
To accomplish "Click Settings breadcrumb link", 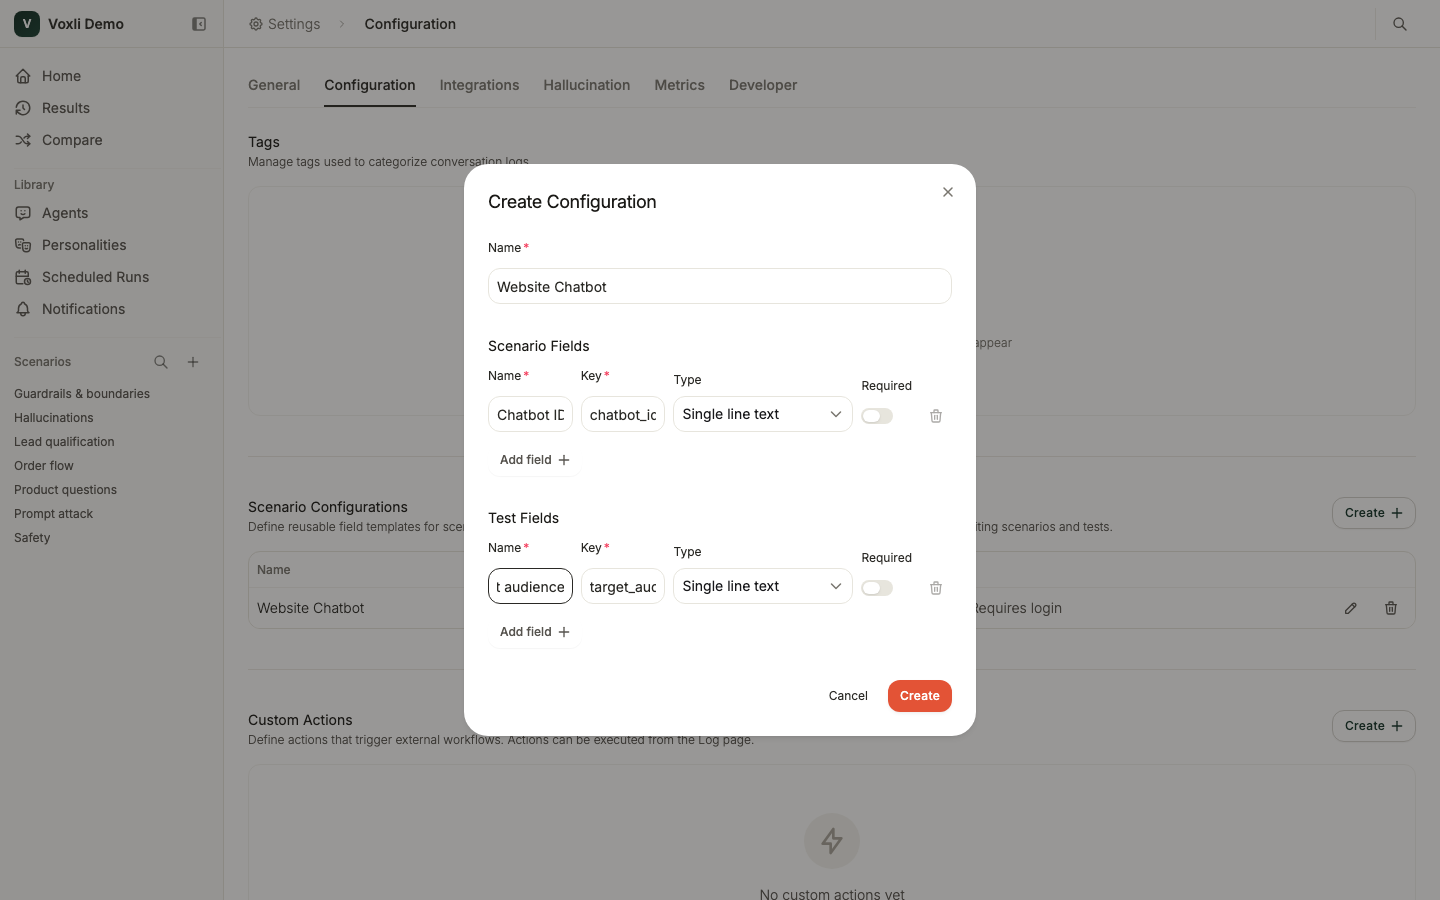I will 285,24.
